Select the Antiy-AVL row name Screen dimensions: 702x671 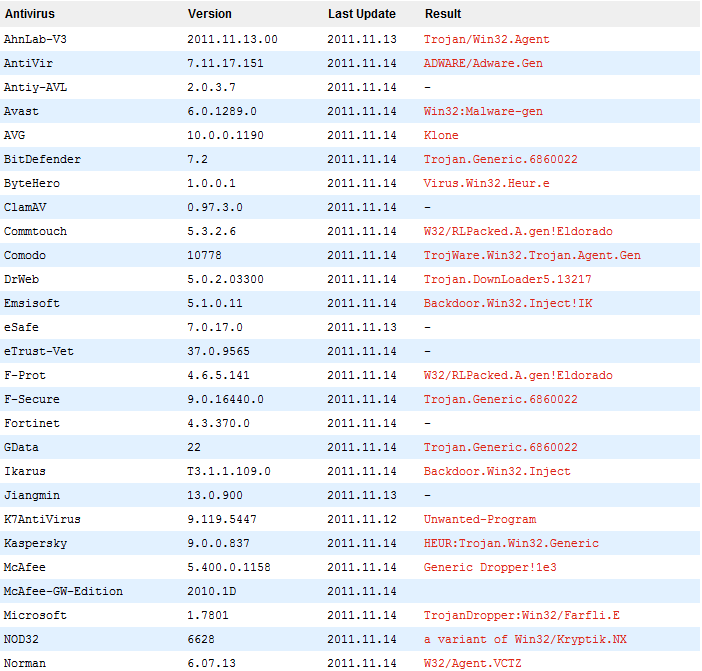[x=35, y=87]
